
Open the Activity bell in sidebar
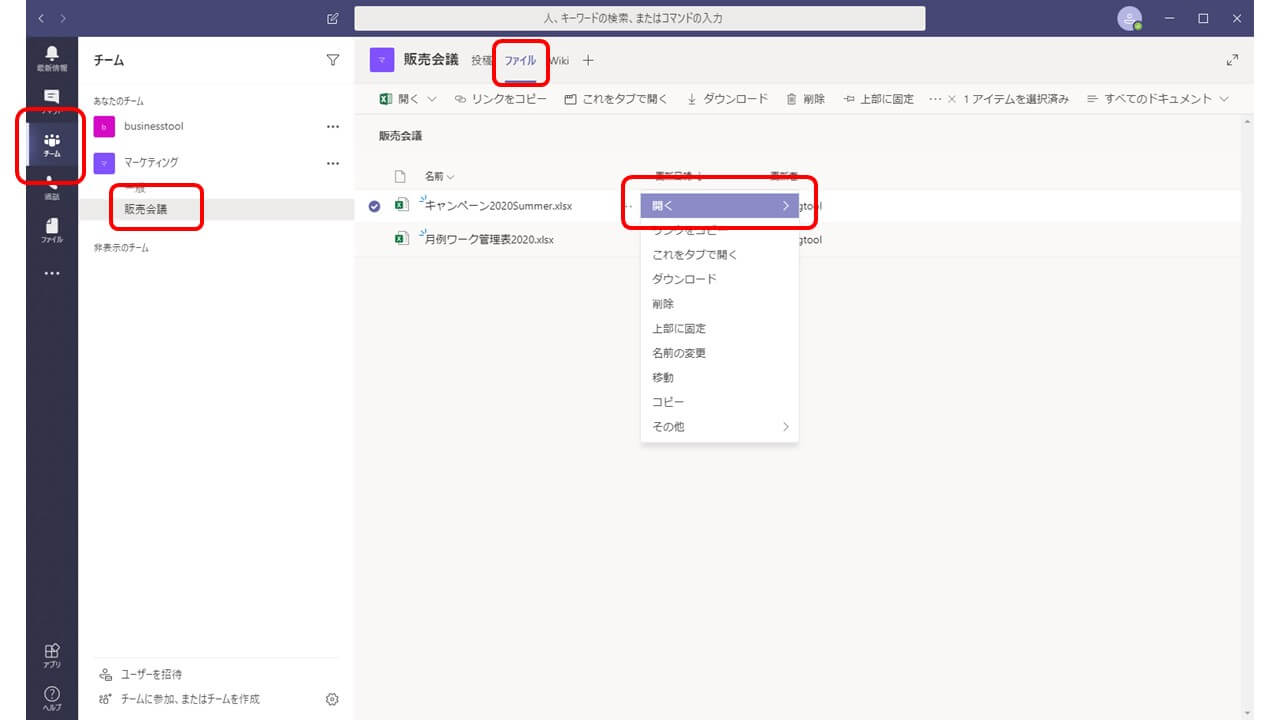(52, 58)
